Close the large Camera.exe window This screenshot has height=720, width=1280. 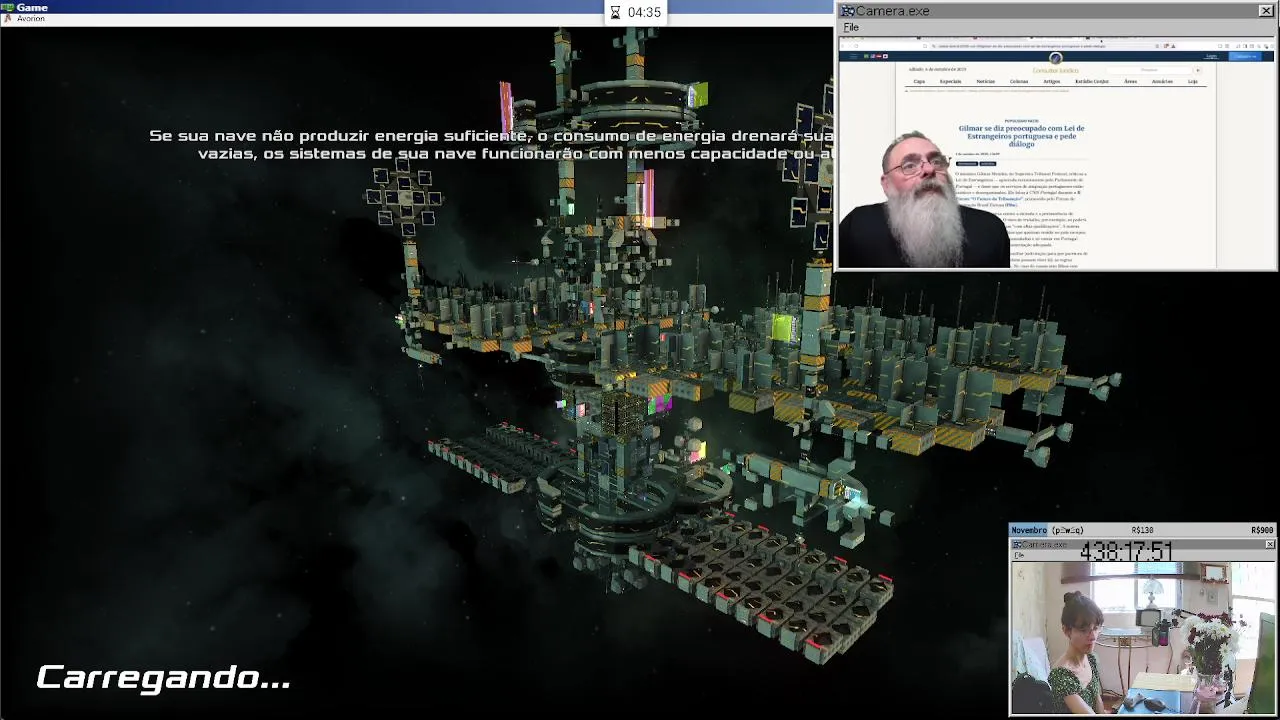1266,11
